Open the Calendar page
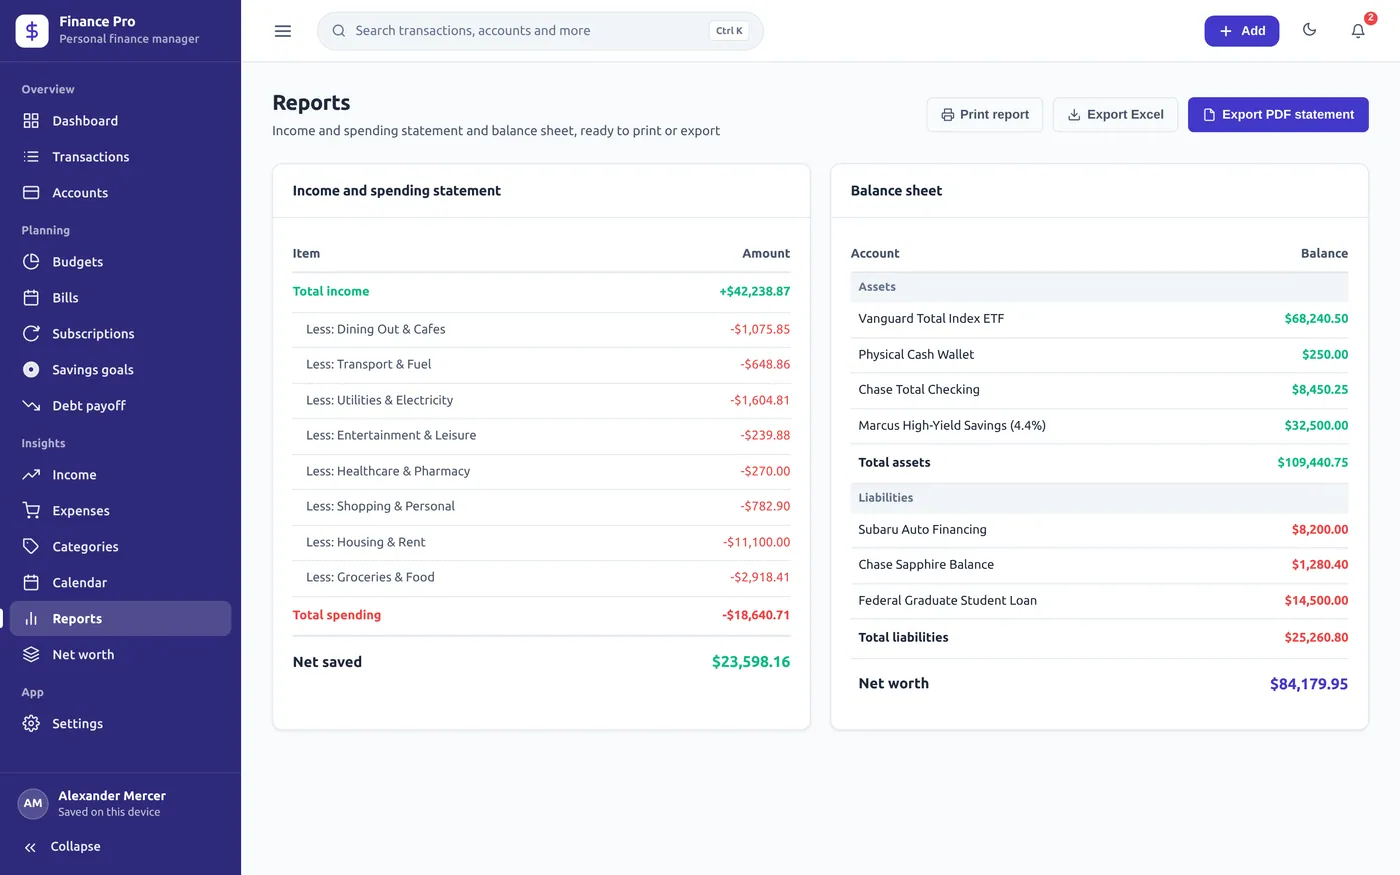The width and height of the screenshot is (1400, 875). (x=120, y=583)
